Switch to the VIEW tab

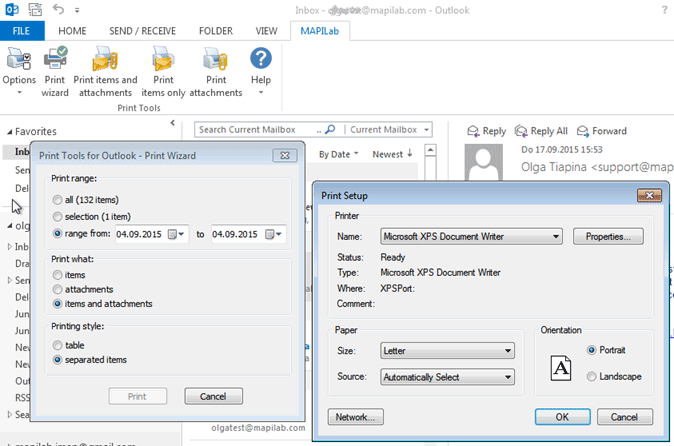click(267, 31)
